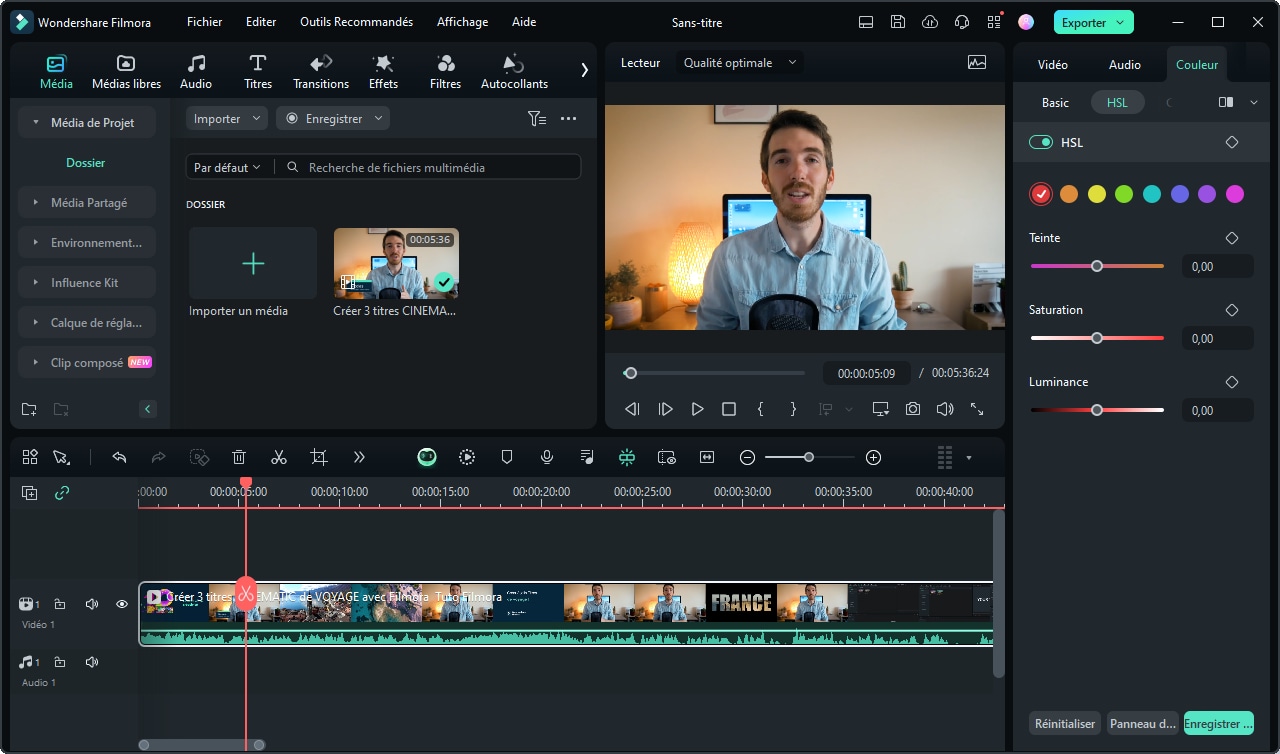Expand the Influence Kit section

click(x=87, y=282)
